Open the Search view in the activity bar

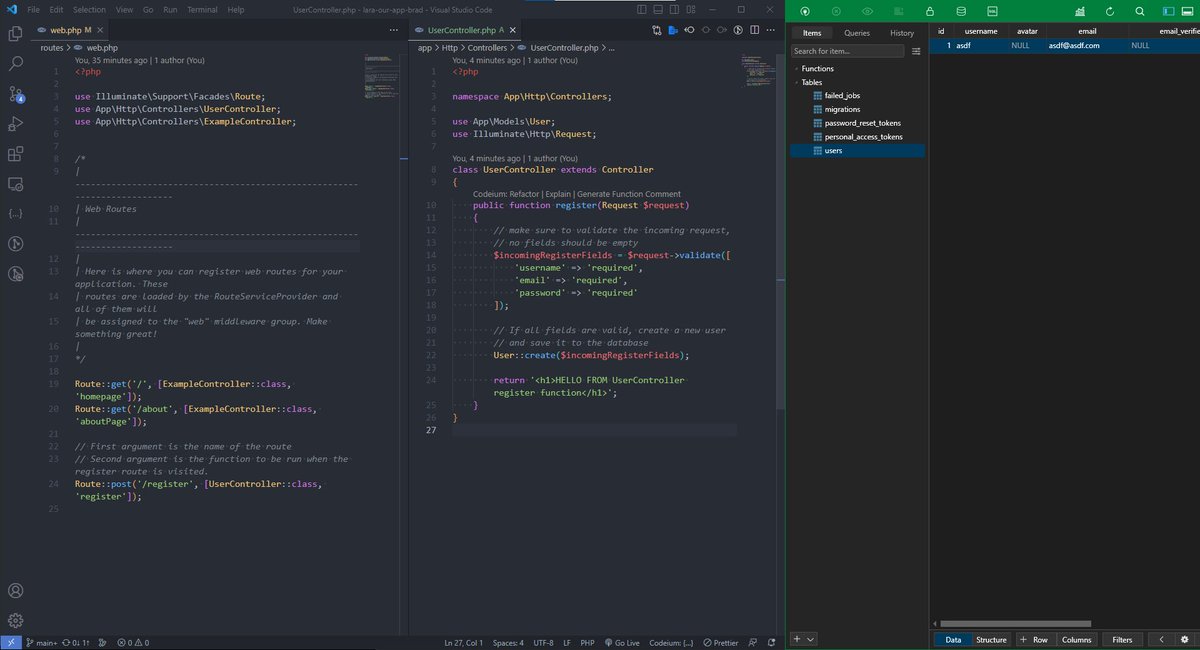(x=15, y=63)
